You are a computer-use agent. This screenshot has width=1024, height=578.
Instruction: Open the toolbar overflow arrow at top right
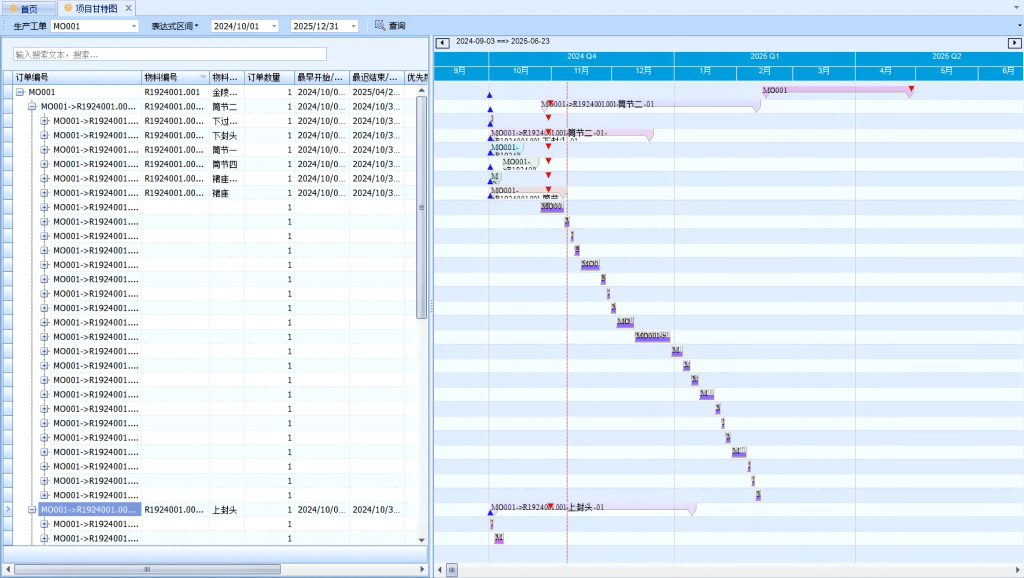coord(1018,25)
